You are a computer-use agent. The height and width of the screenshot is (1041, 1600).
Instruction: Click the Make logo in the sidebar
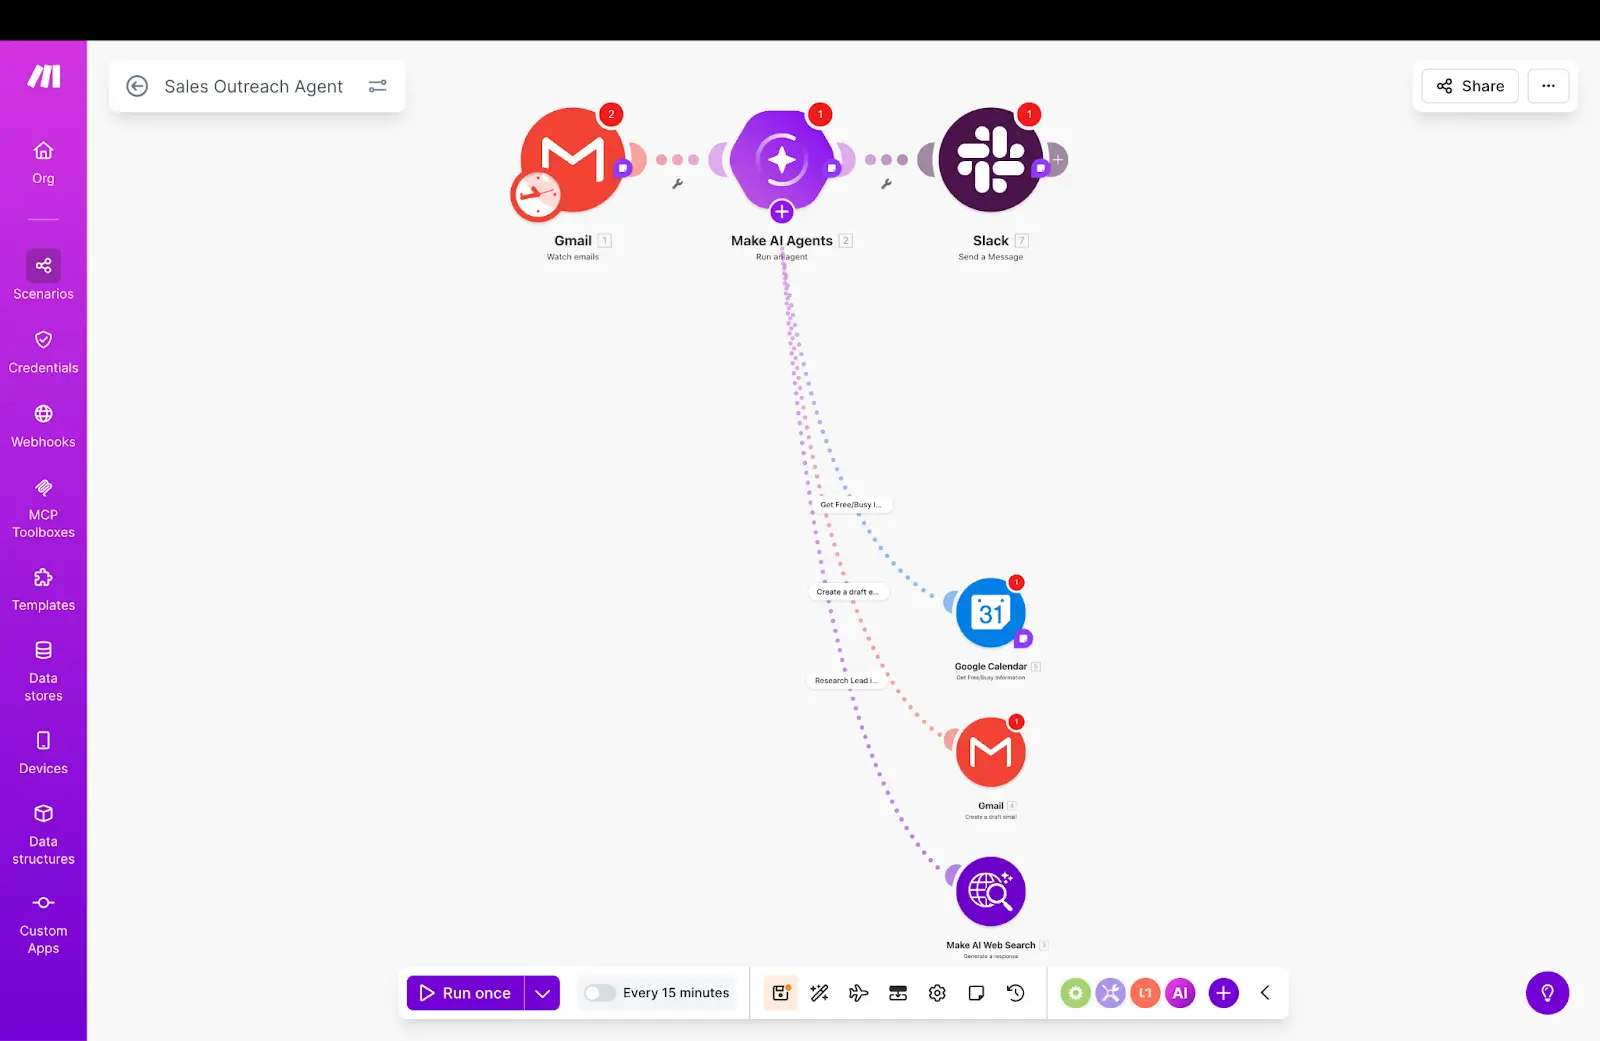click(x=43, y=77)
